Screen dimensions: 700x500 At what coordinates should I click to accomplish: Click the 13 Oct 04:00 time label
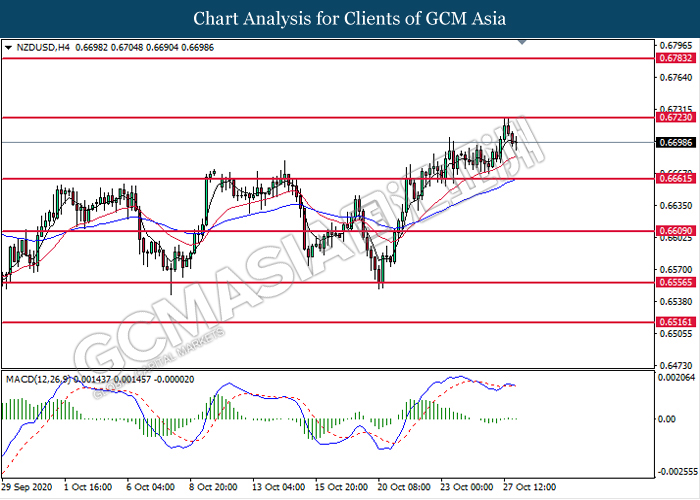(279, 487)
